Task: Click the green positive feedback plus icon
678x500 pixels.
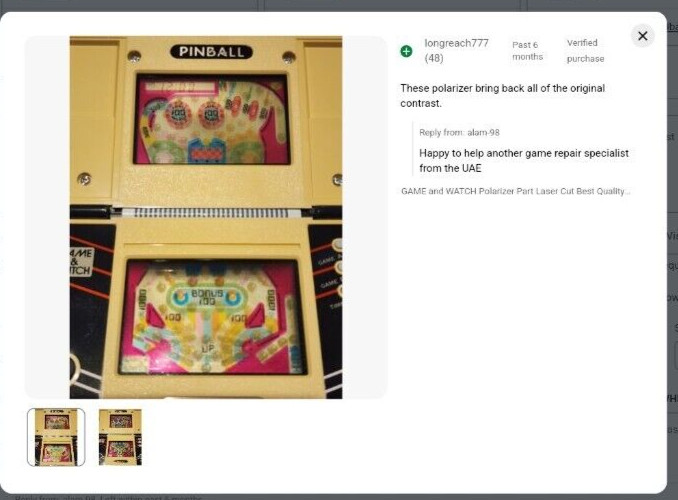Action: click(406, 51)
